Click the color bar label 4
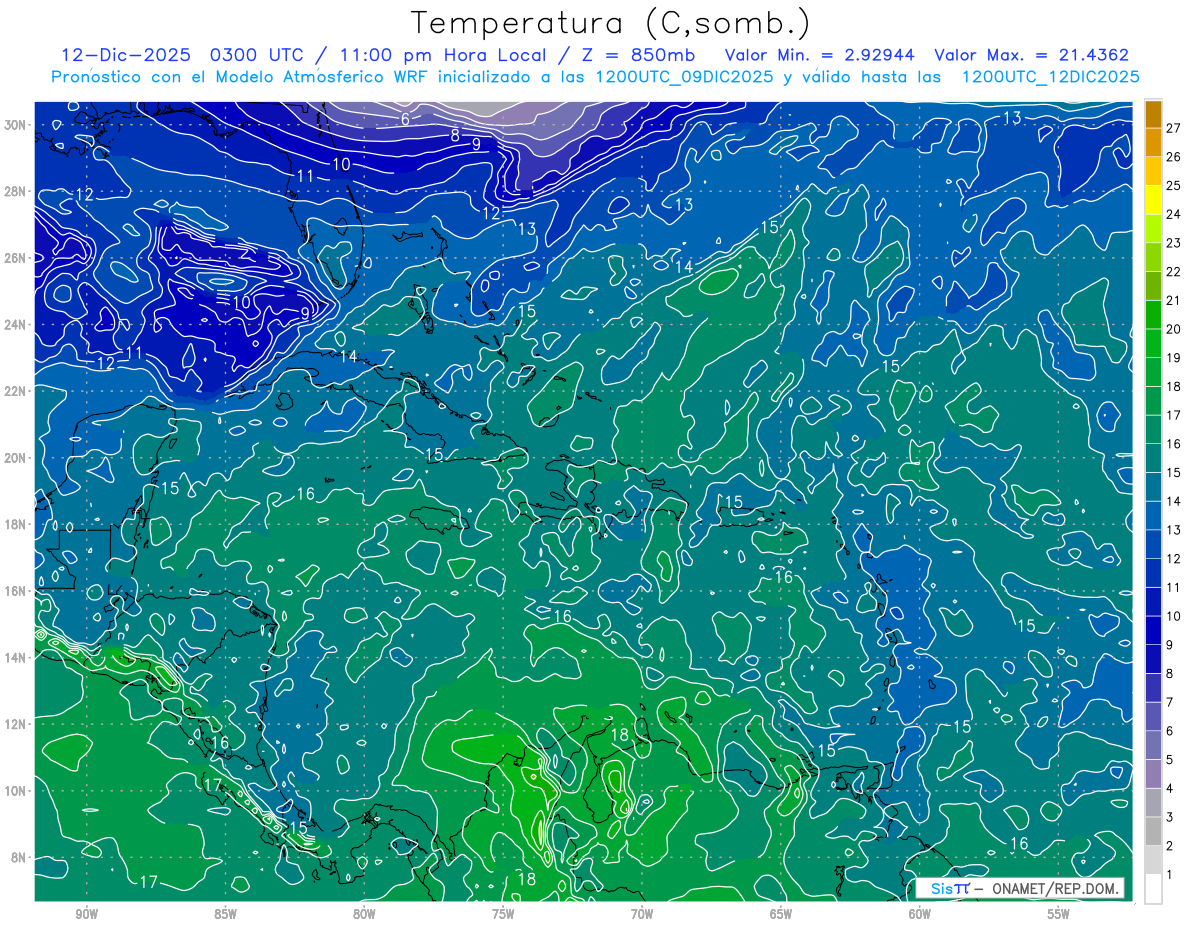 coord(1170,789)
